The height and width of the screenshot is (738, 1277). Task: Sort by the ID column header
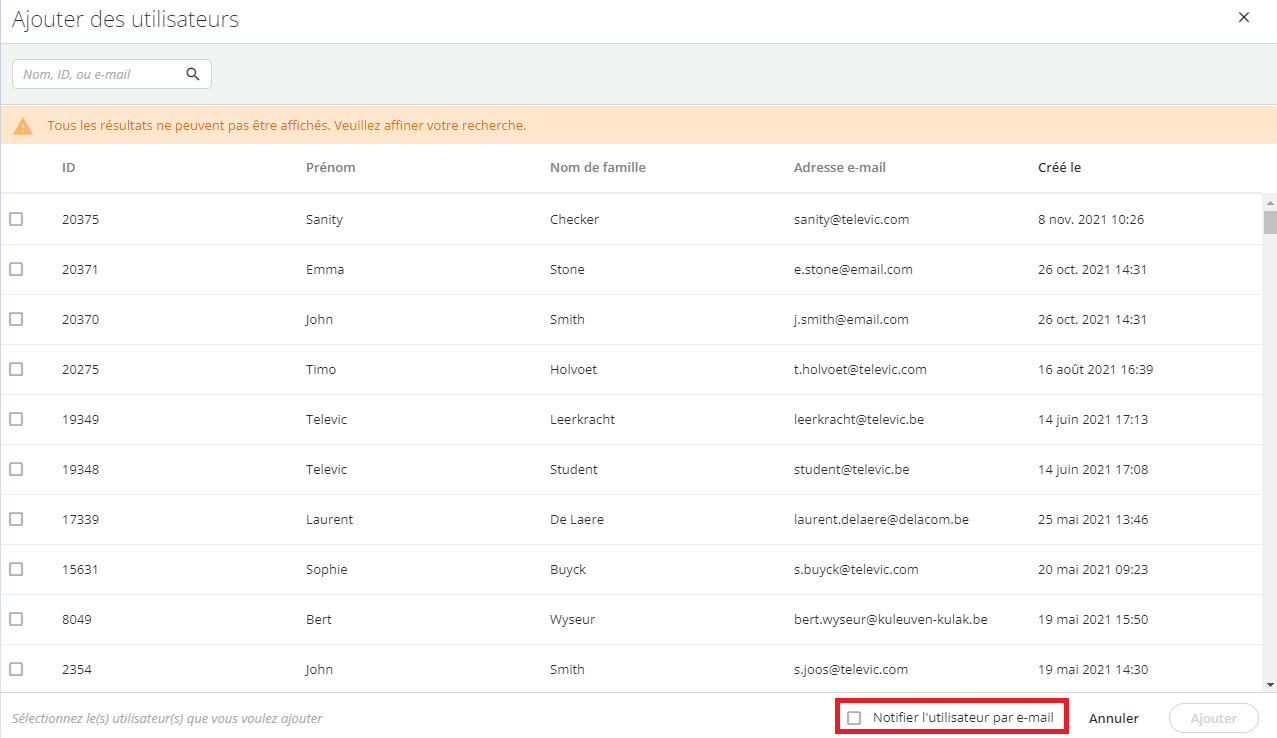(68, 167)
